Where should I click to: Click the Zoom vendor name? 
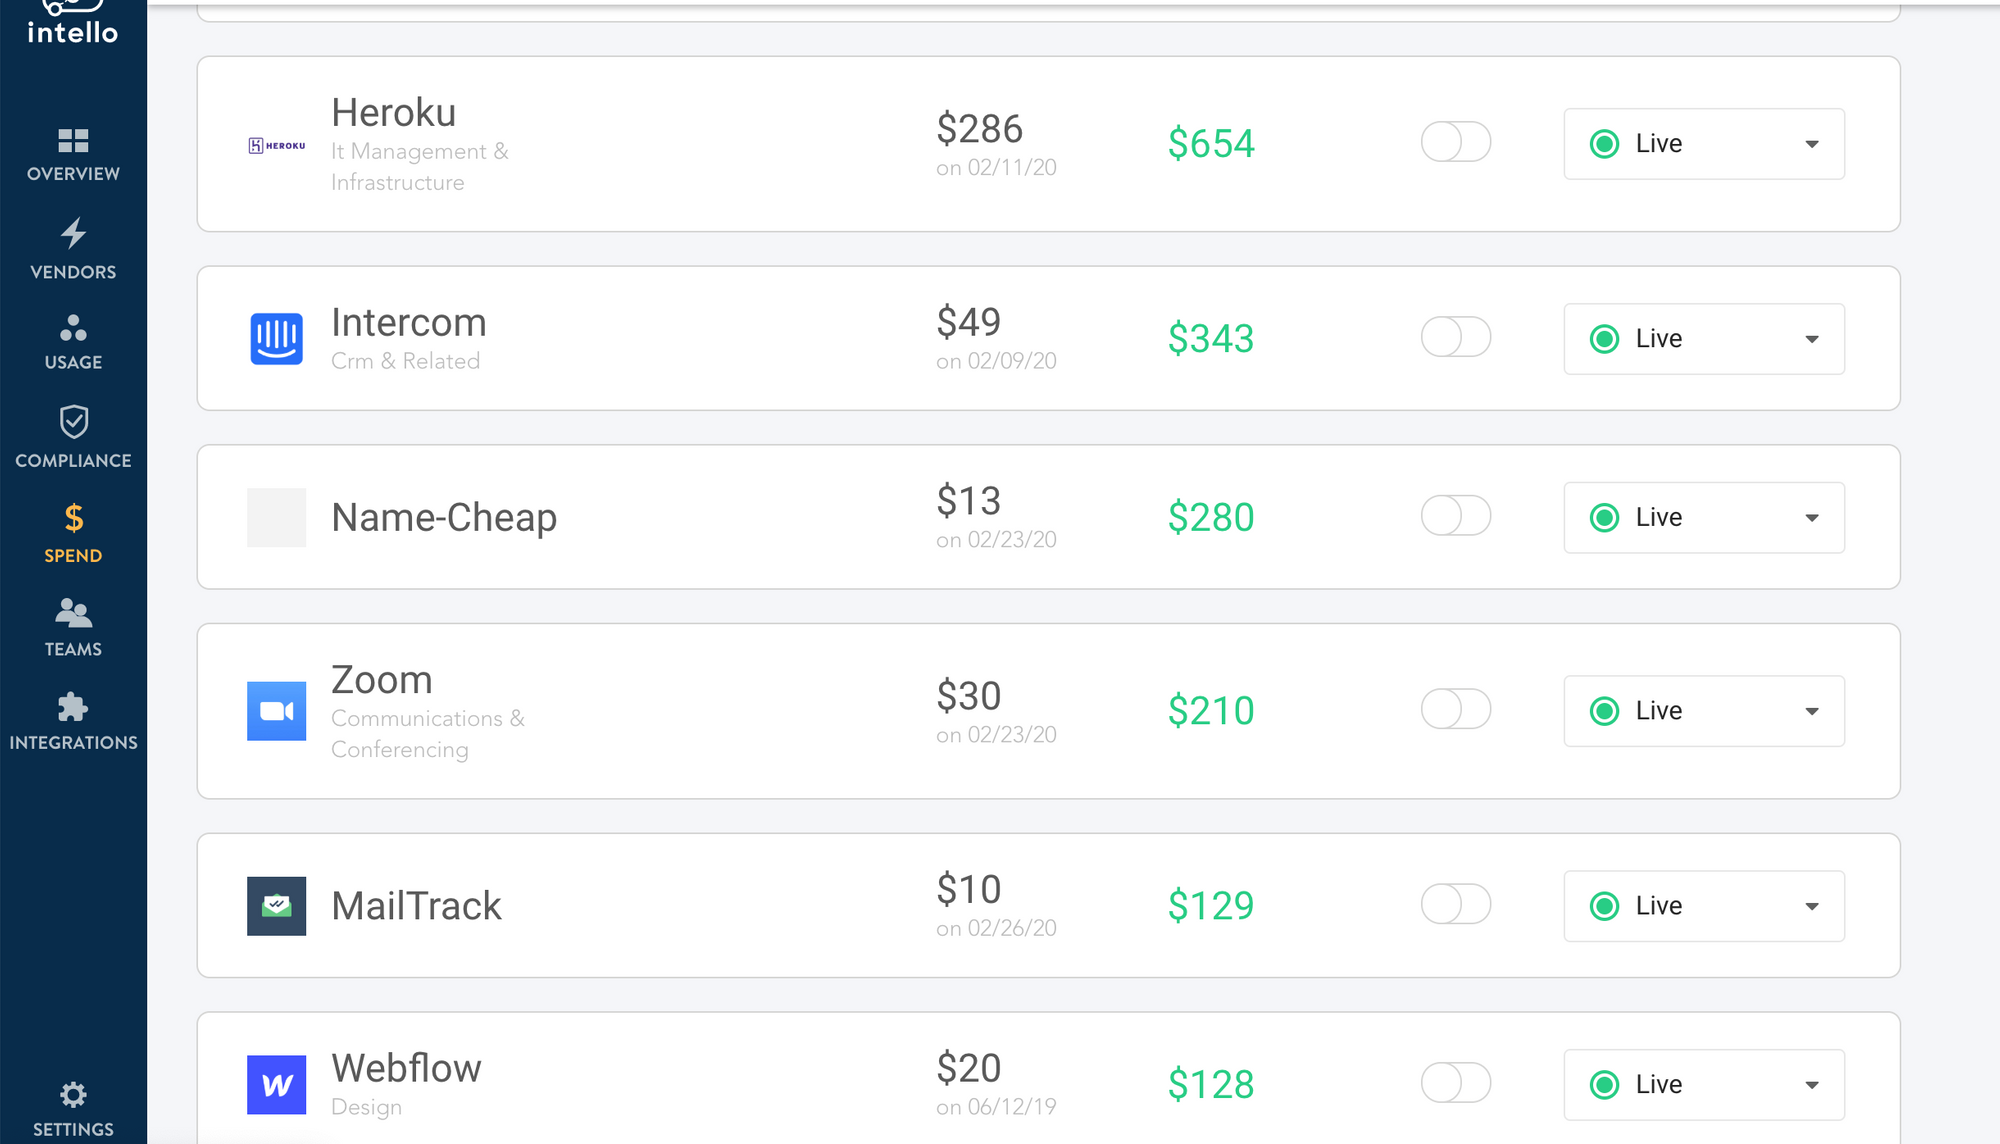point(382,680)
